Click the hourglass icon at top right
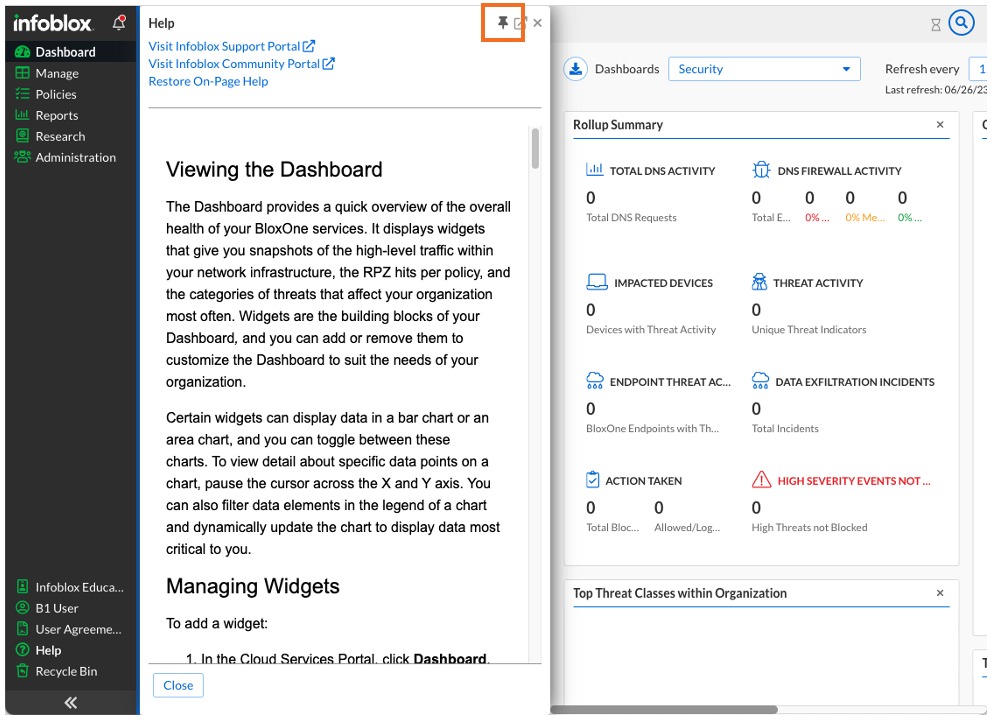 936,24
